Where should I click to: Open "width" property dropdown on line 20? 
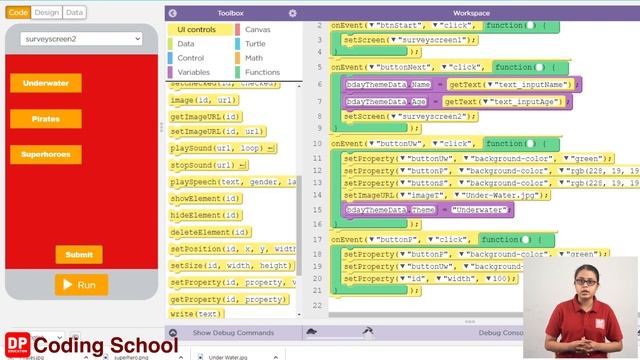[439, 278]
